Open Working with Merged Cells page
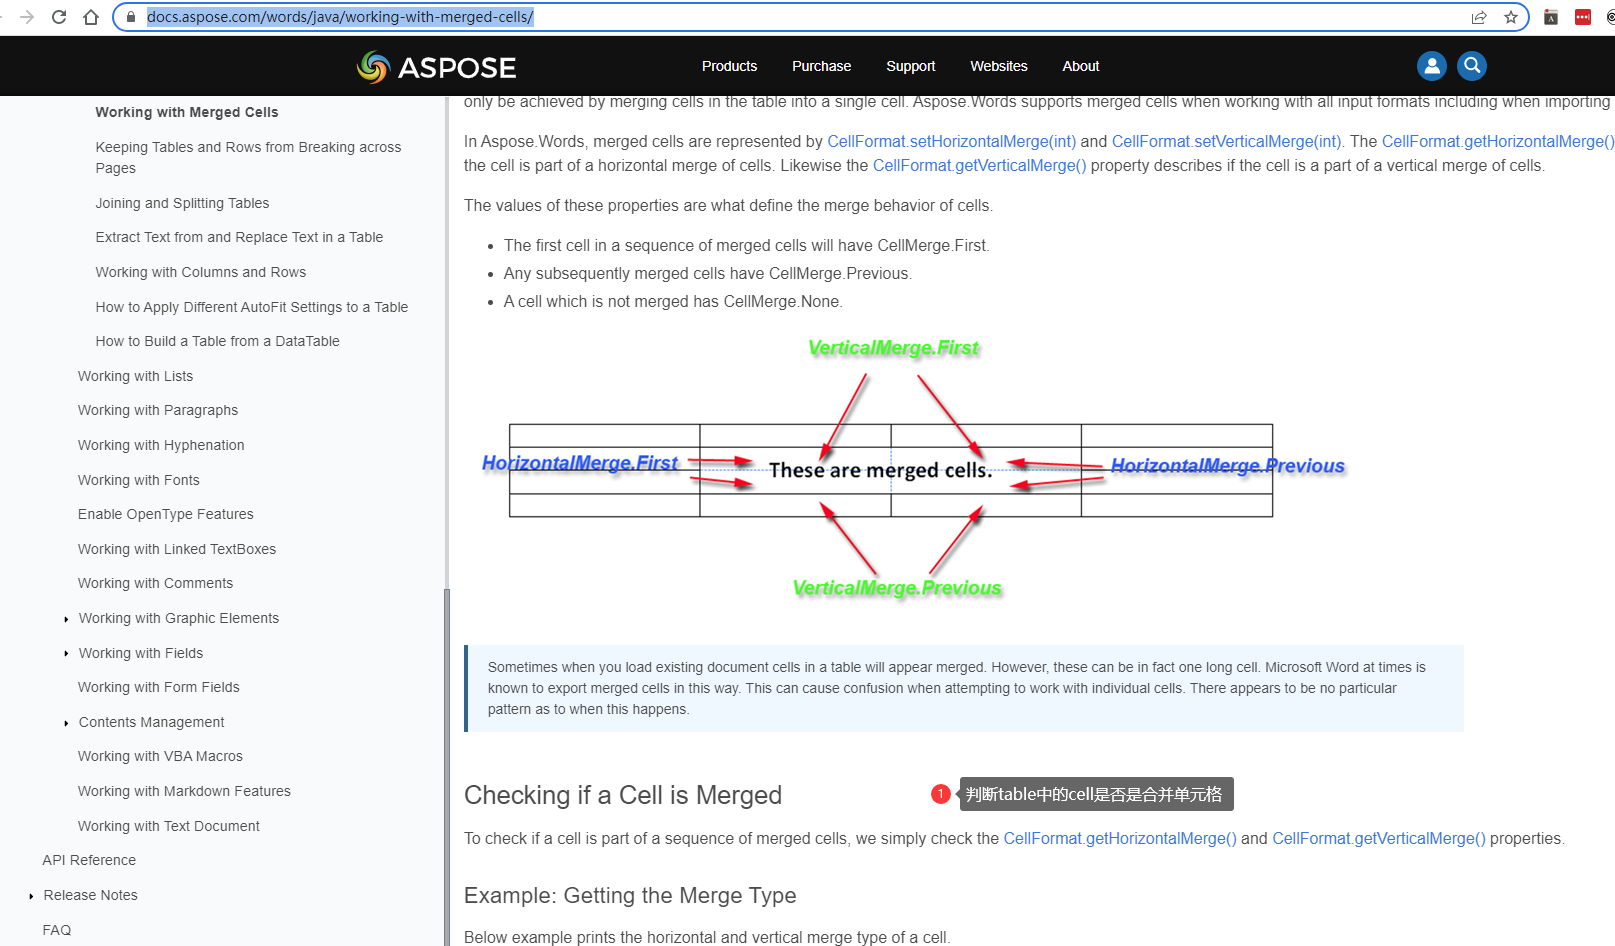 [187, 112]
